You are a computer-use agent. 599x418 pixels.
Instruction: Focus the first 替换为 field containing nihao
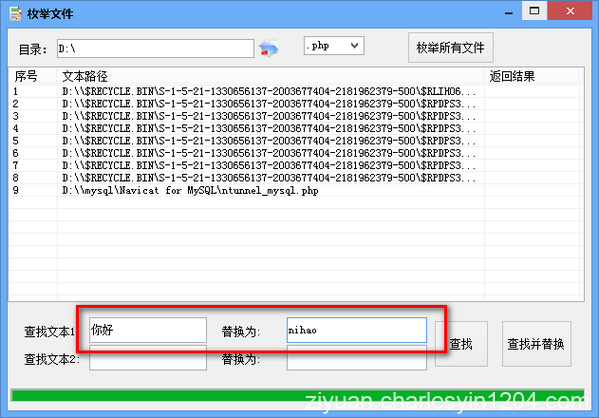click(356, 330)
